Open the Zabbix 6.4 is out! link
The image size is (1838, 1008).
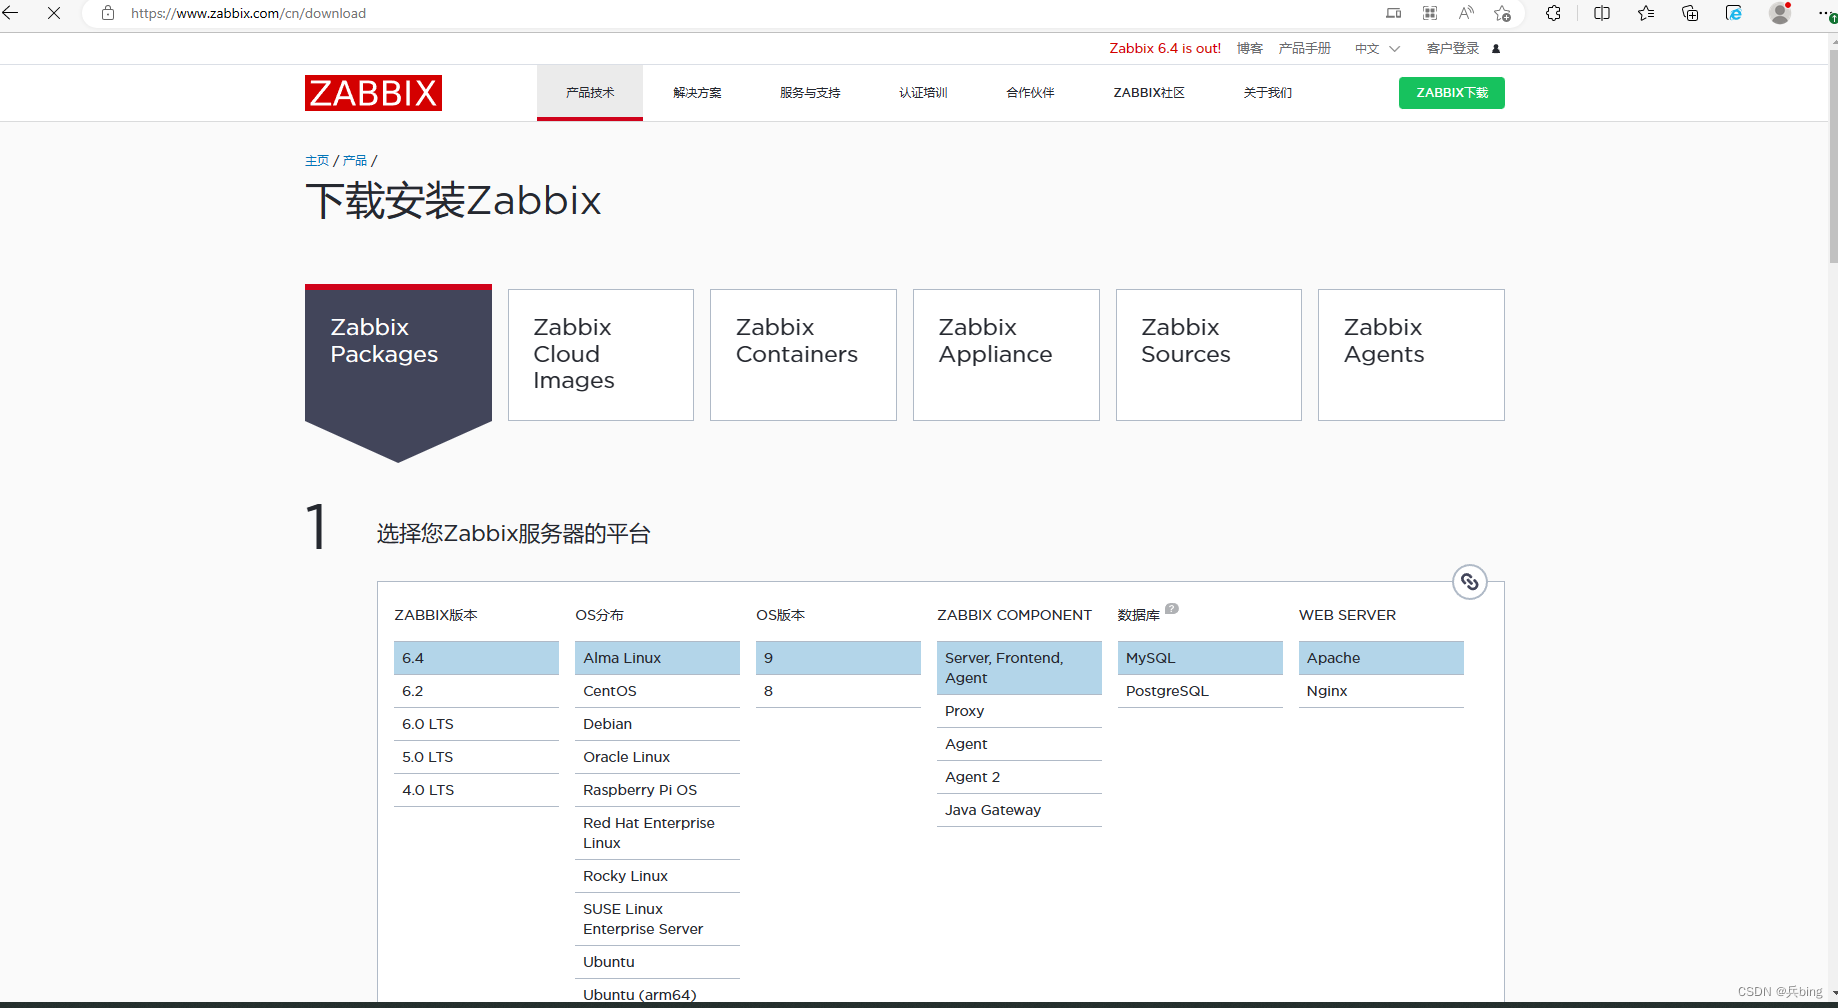point(1165,48)
